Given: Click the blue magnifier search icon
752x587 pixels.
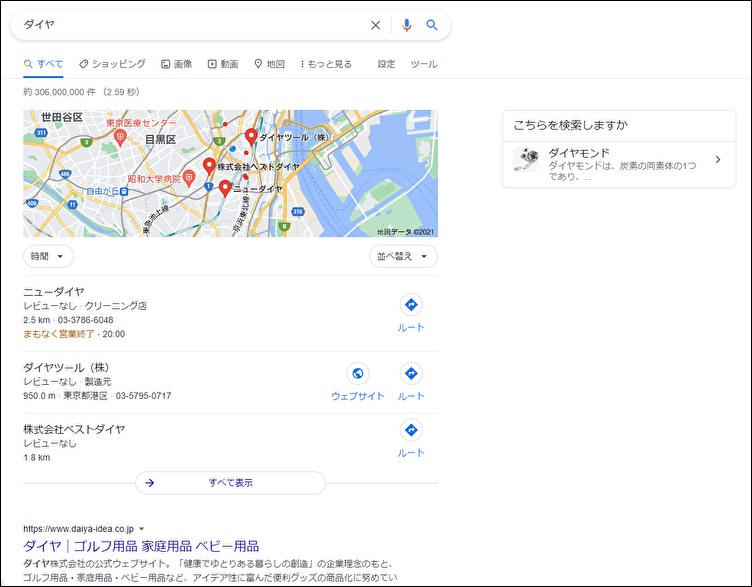Looking at the screenshot, I should pos(432,25).
